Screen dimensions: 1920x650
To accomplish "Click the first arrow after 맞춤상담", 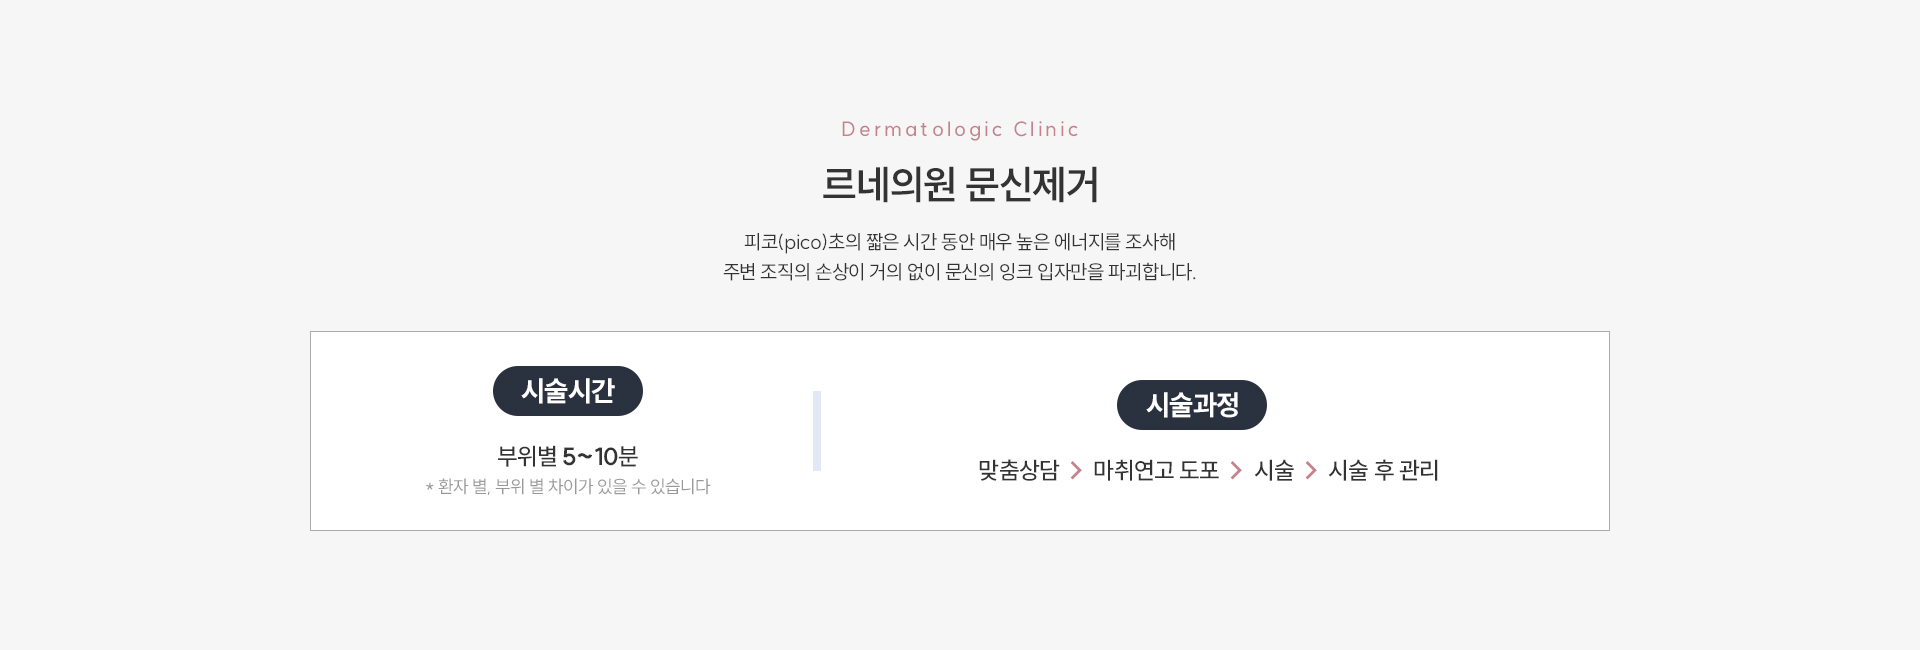I will pos(1076,470).
